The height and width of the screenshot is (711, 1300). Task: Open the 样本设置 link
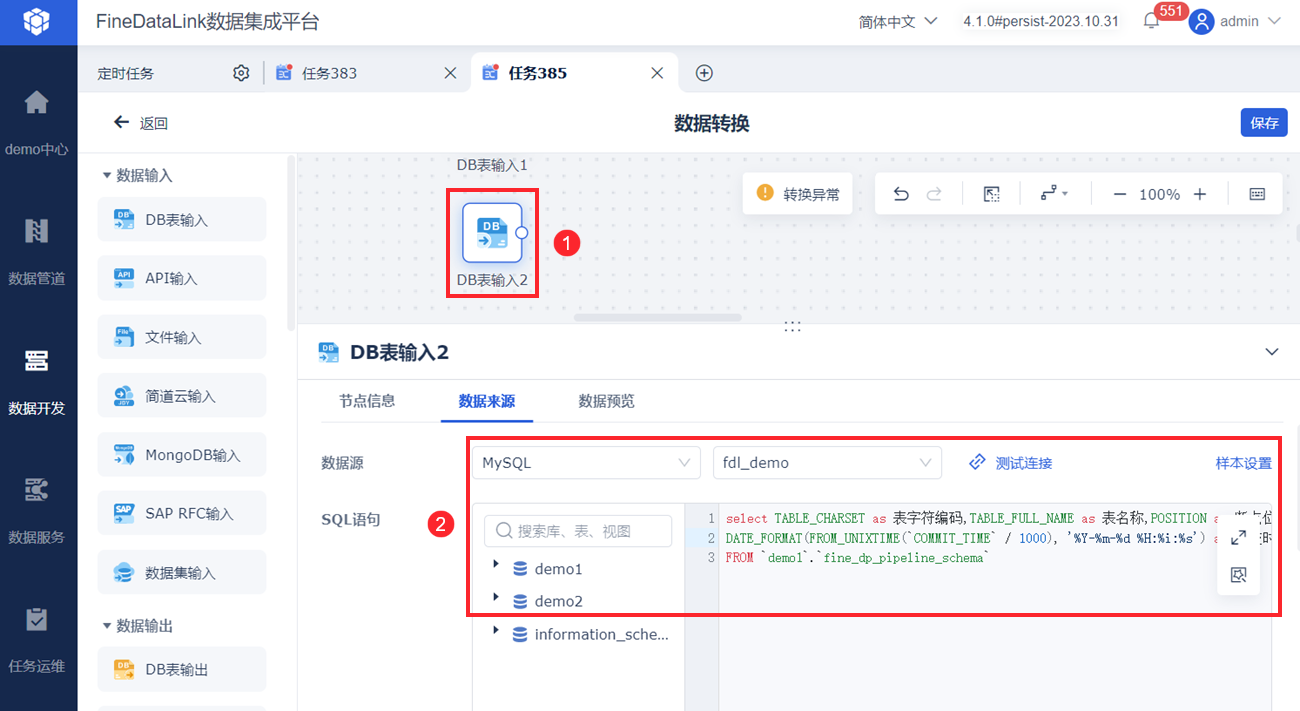[x=1243, y=463]
